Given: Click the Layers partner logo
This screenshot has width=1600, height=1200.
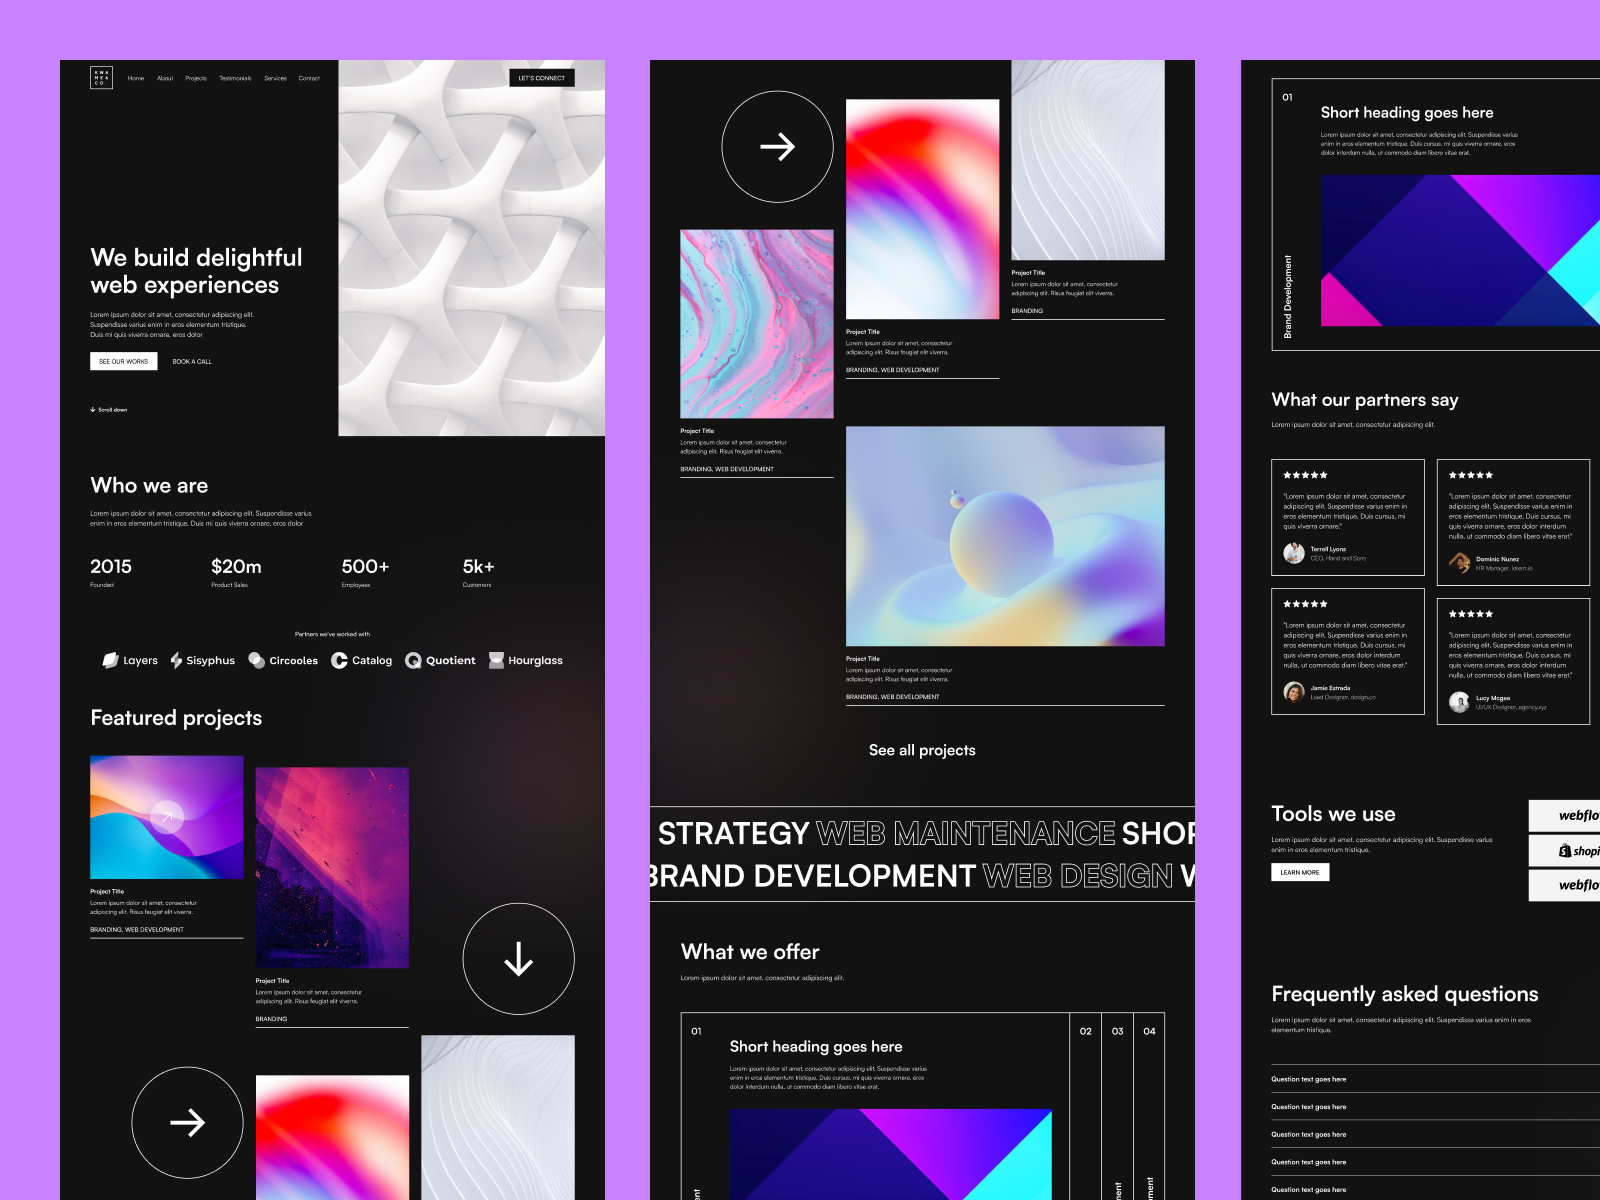Looking at the screenshot, I should coord(130,660).
